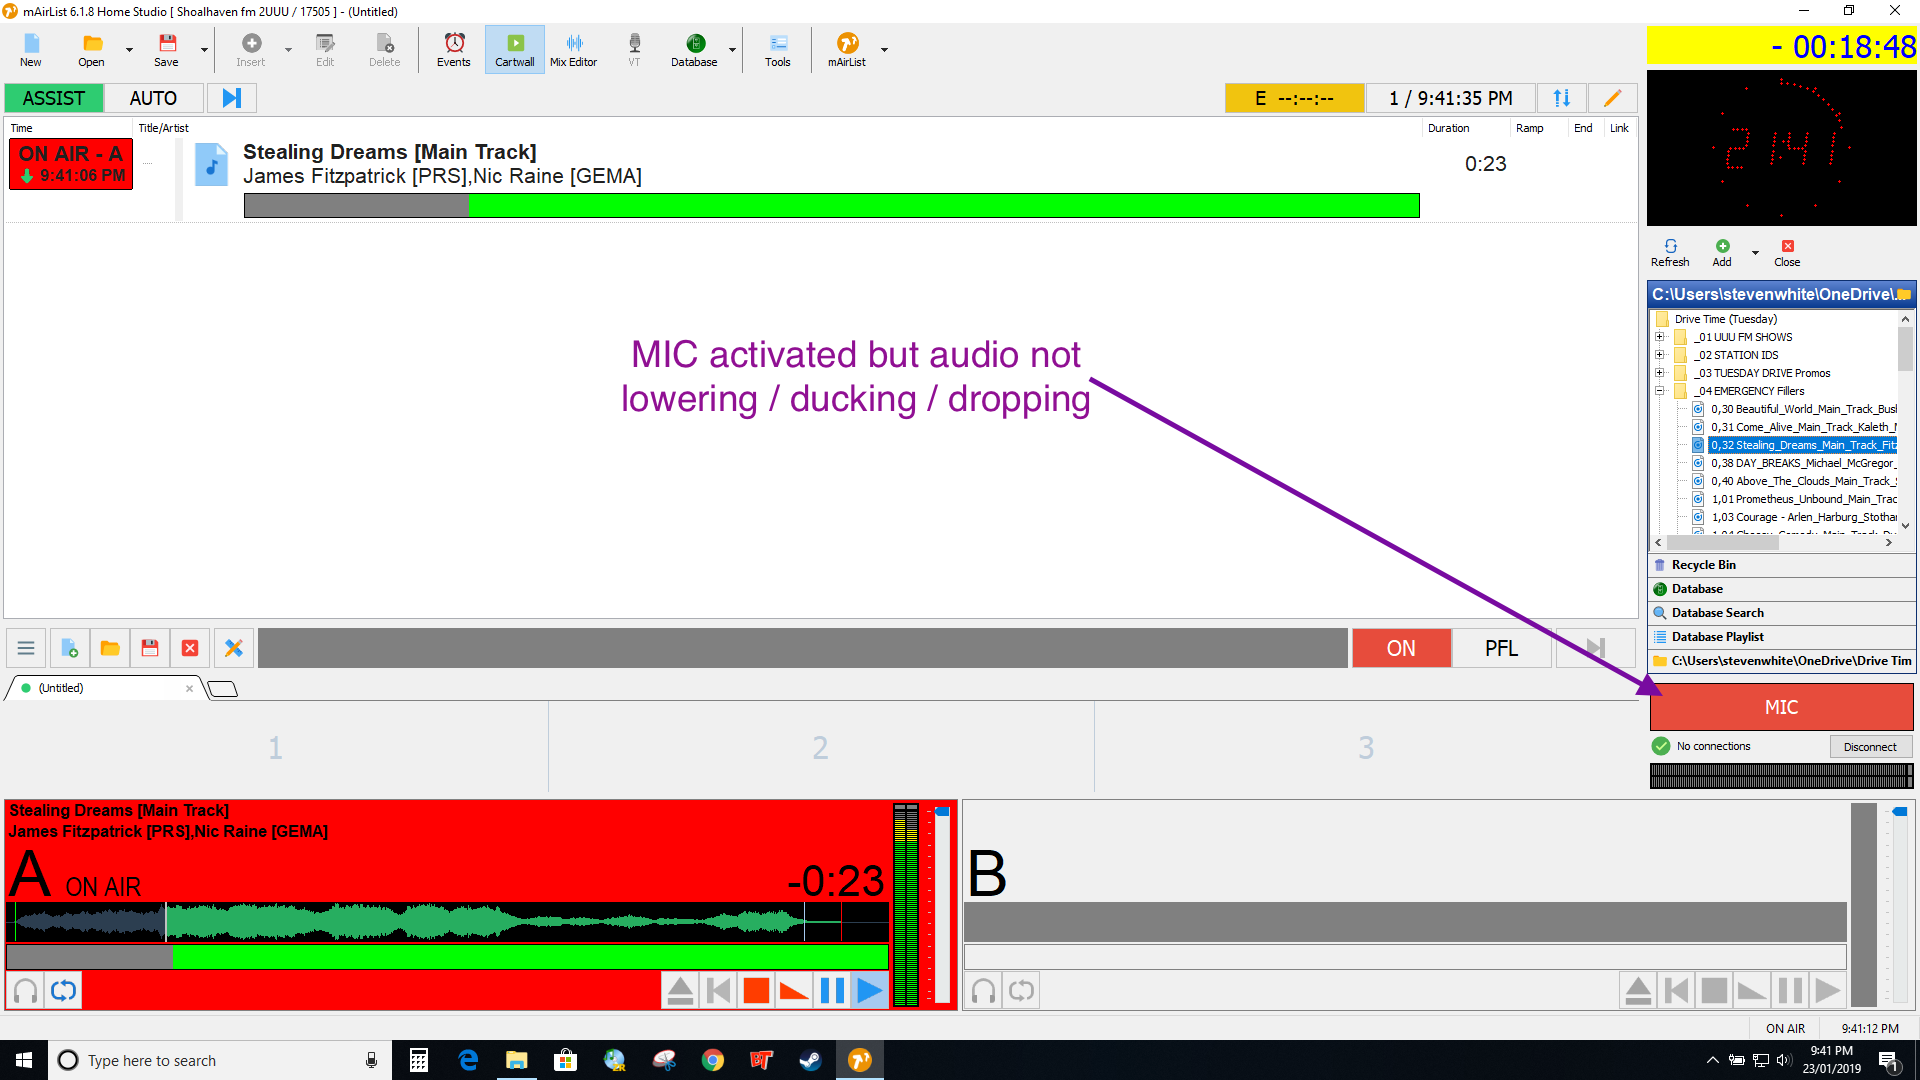This screenshot has width=1920, height=1080.
Task: Enable loop mode on Player A
Action: point(63,990)
